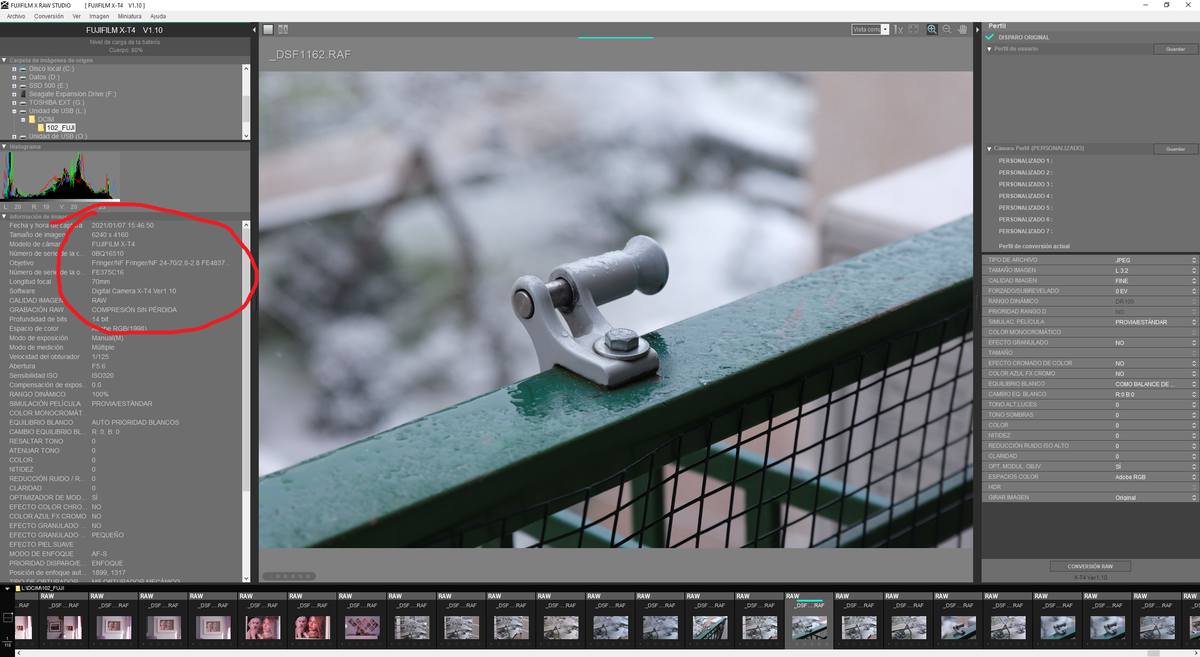Click the zoom in magnifier icon

(x=932, y=30)
